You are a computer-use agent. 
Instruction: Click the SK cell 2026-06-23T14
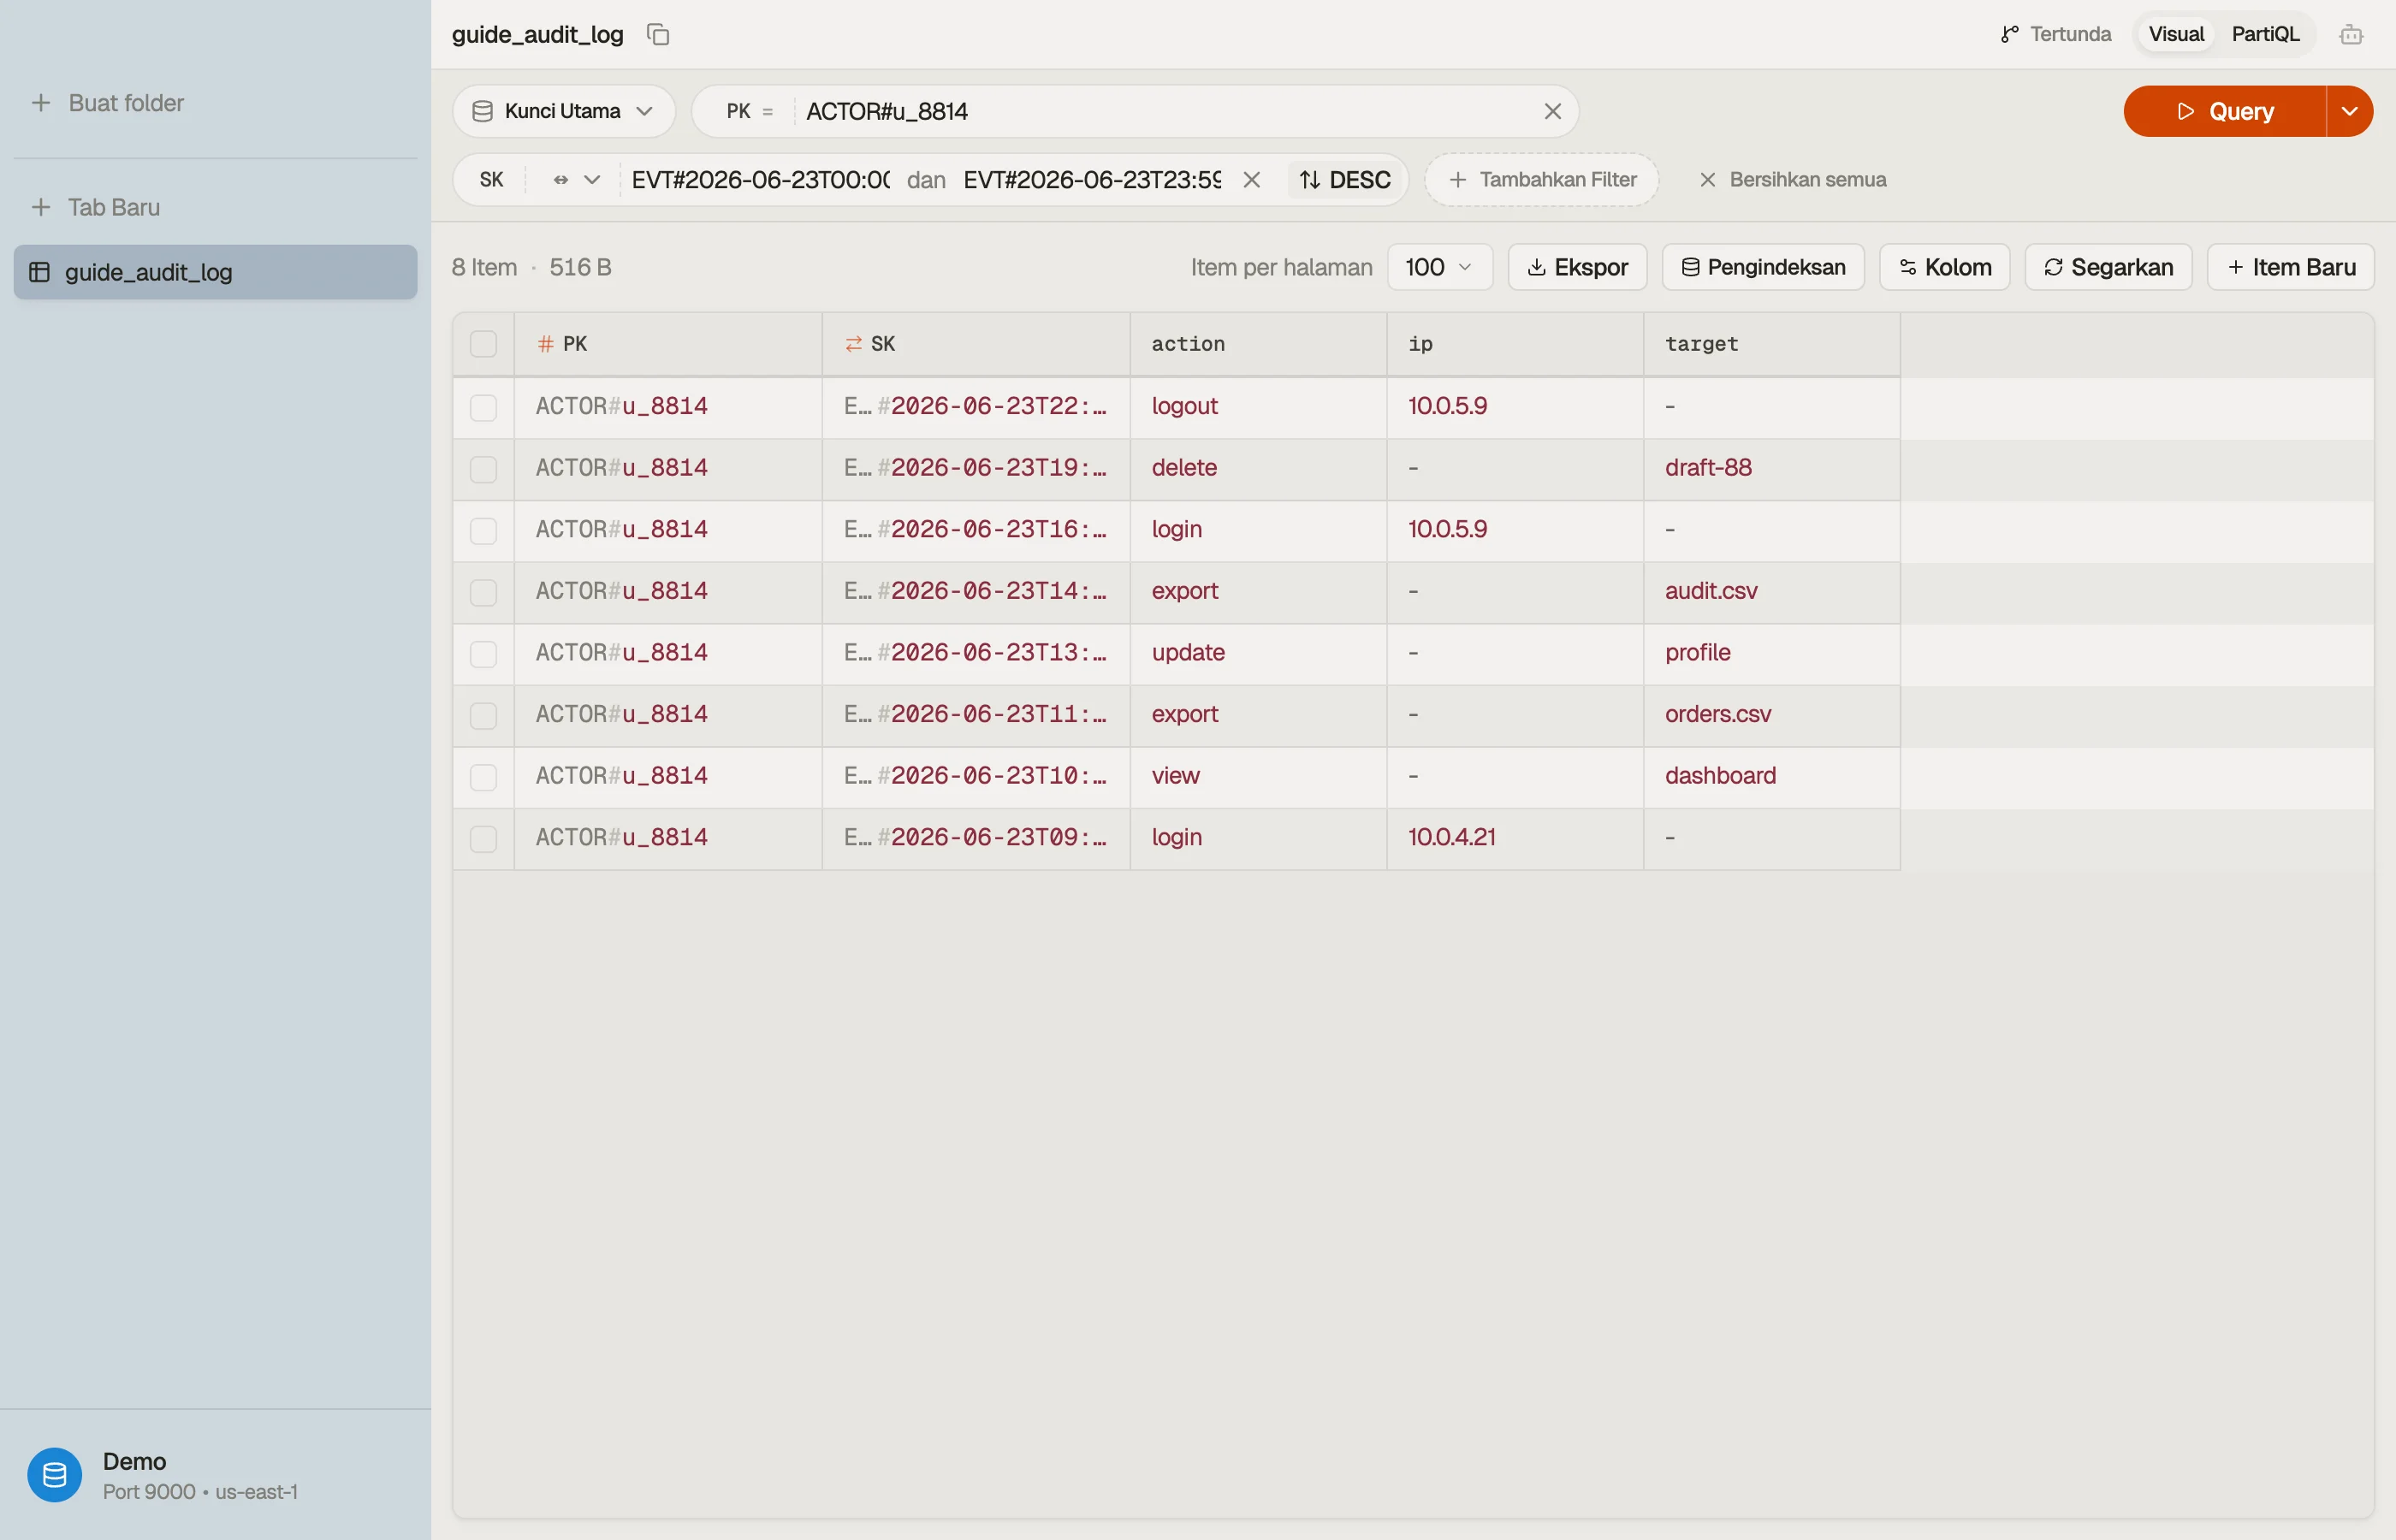tap(976, 591)
